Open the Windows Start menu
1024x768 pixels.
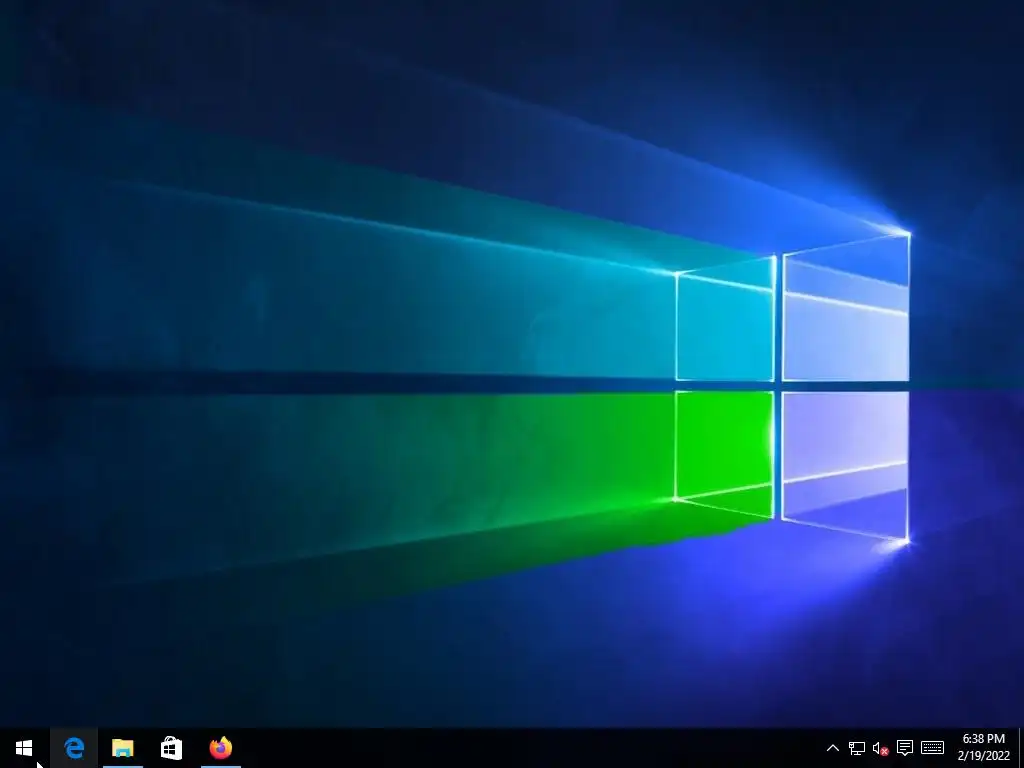pyautogui.click(x=24, y=748)
